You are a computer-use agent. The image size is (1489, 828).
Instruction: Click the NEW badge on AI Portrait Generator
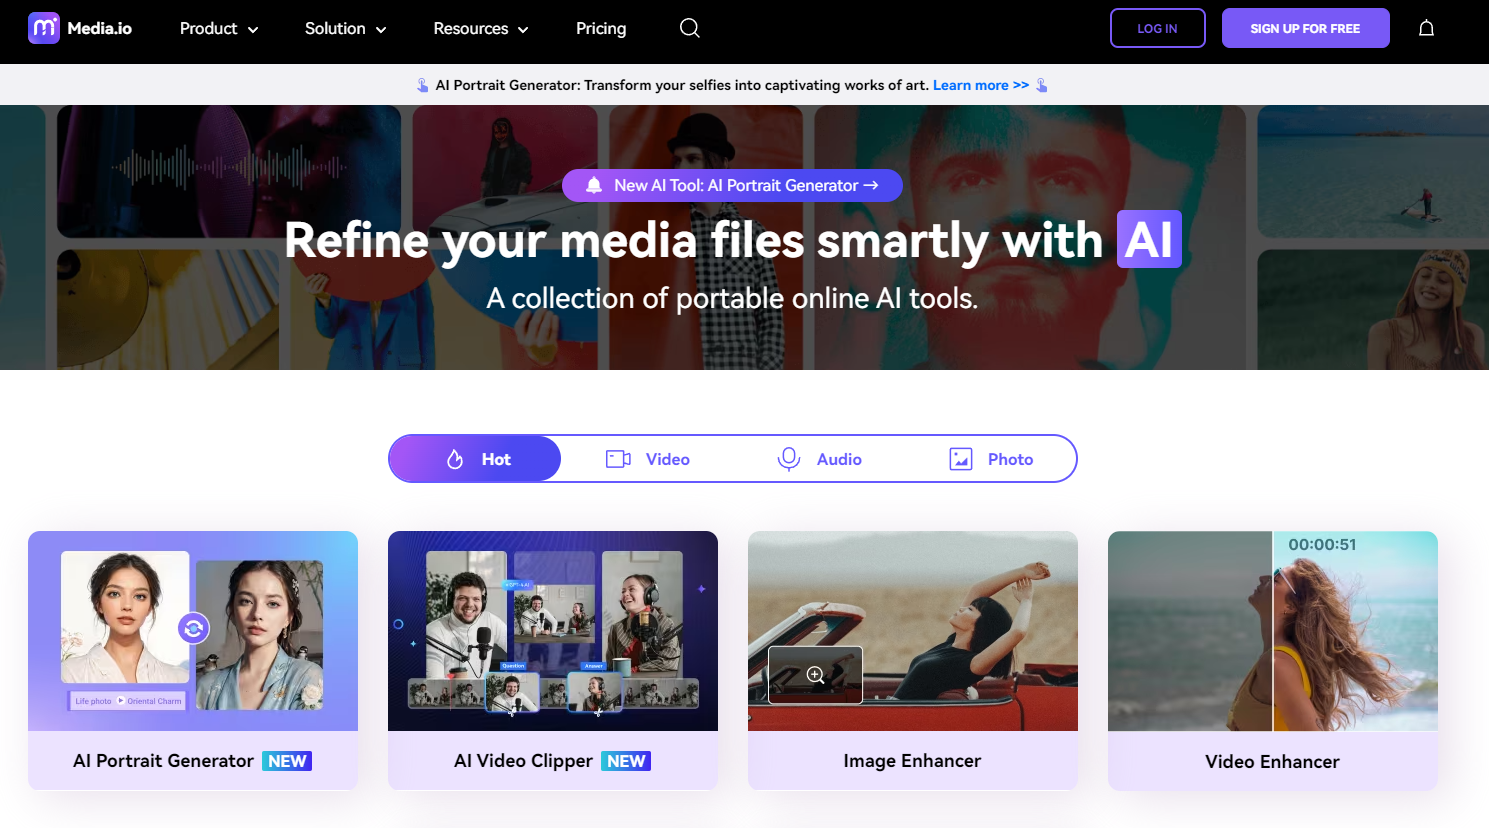click(x=287, y=761)
